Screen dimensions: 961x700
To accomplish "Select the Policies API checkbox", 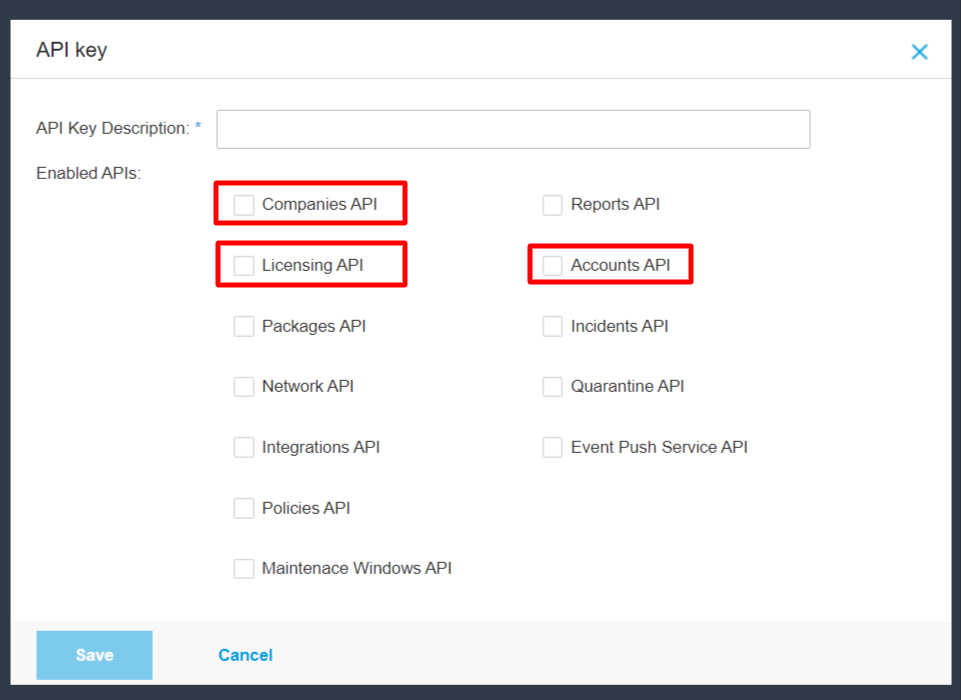I will [x=244, y=508].
